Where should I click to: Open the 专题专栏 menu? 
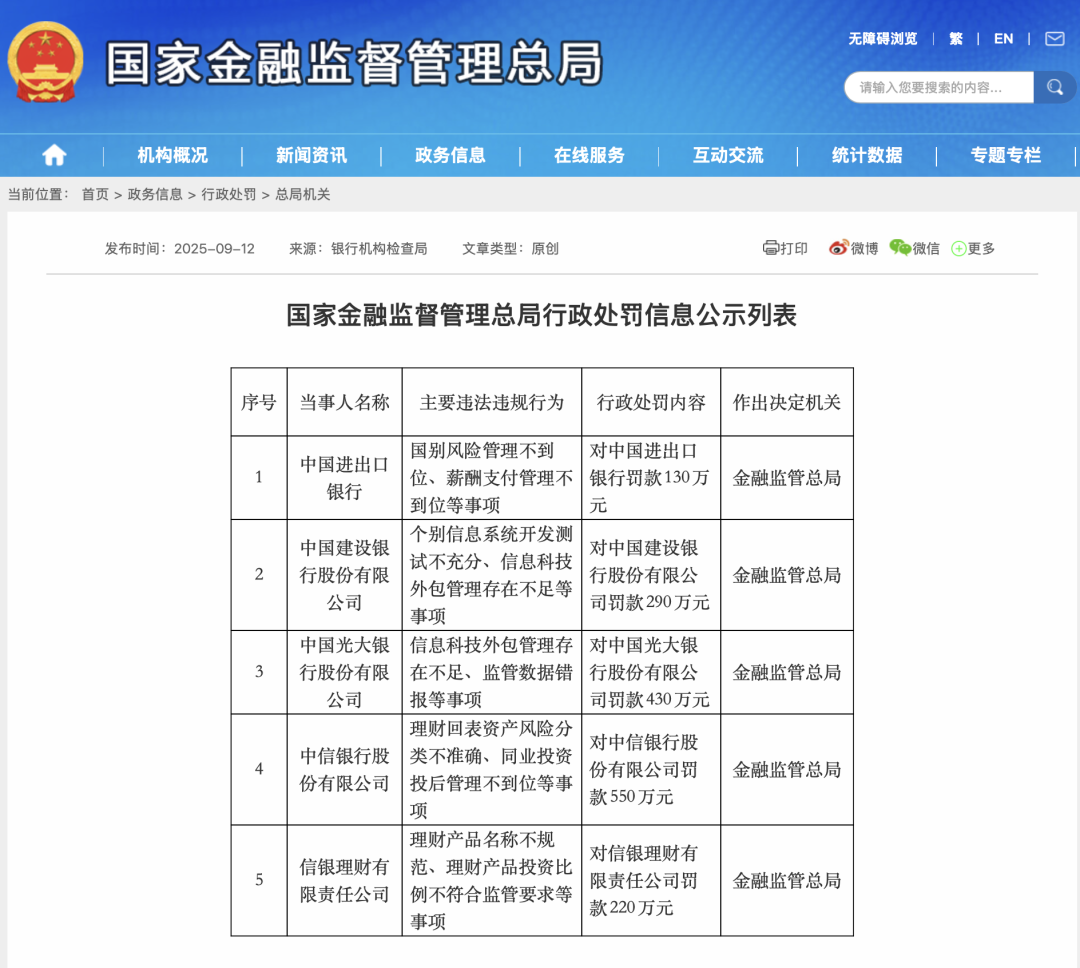1005,155
